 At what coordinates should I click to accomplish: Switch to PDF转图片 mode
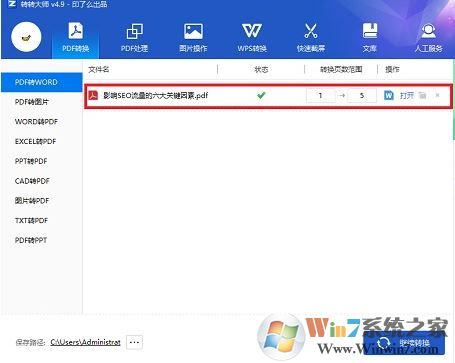point(32,102)
